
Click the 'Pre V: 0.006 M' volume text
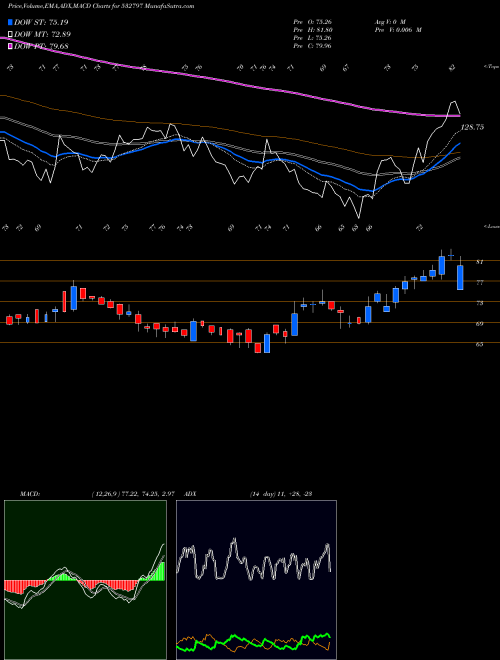coord(397,30)
